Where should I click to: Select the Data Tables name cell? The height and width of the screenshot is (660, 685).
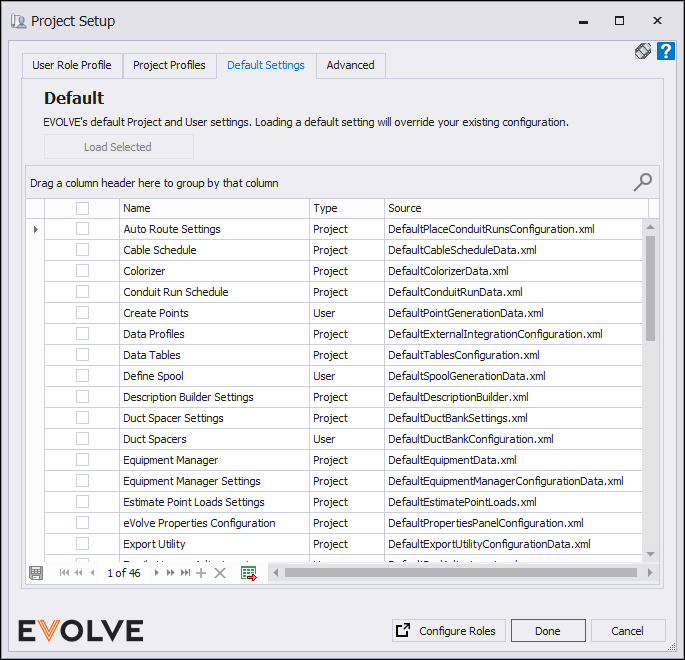(x=214, y=355)
